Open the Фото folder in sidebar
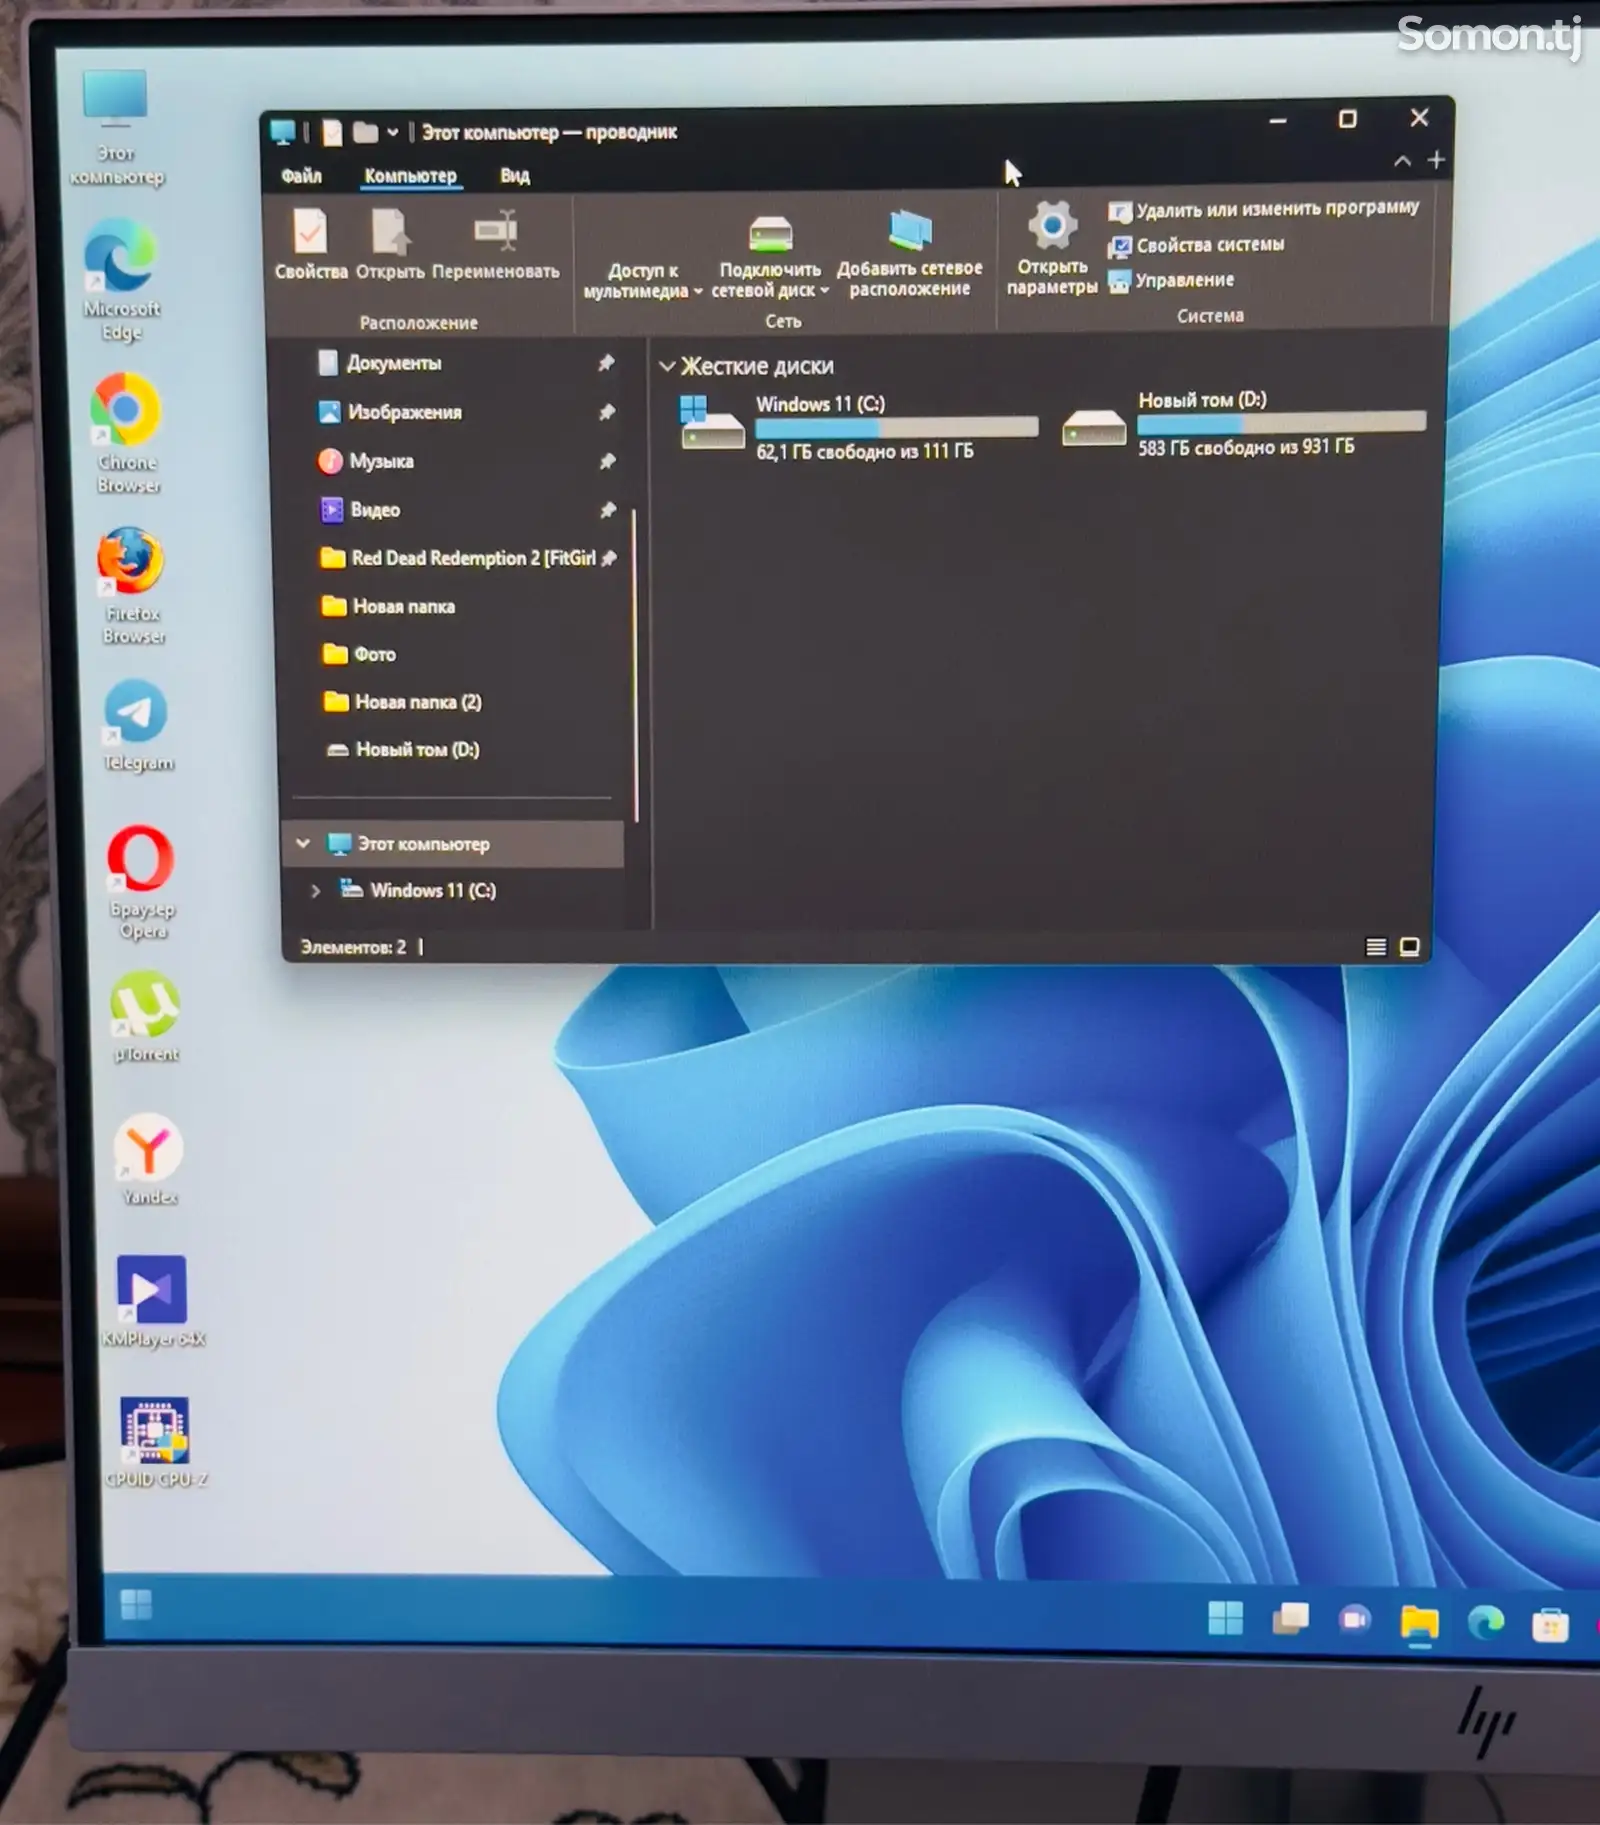The image size is (1600, 1825). click(374, 654)
